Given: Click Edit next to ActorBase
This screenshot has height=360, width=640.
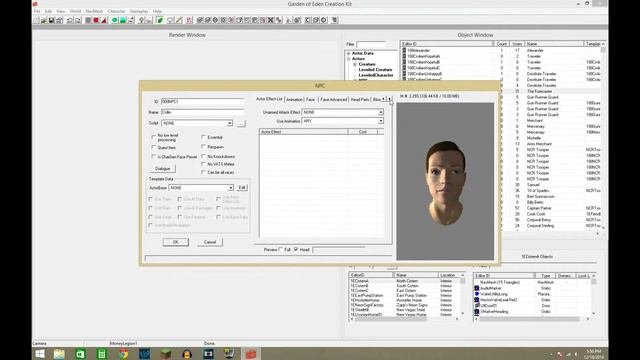Looking at the screenshot, I should click(242, 188).
